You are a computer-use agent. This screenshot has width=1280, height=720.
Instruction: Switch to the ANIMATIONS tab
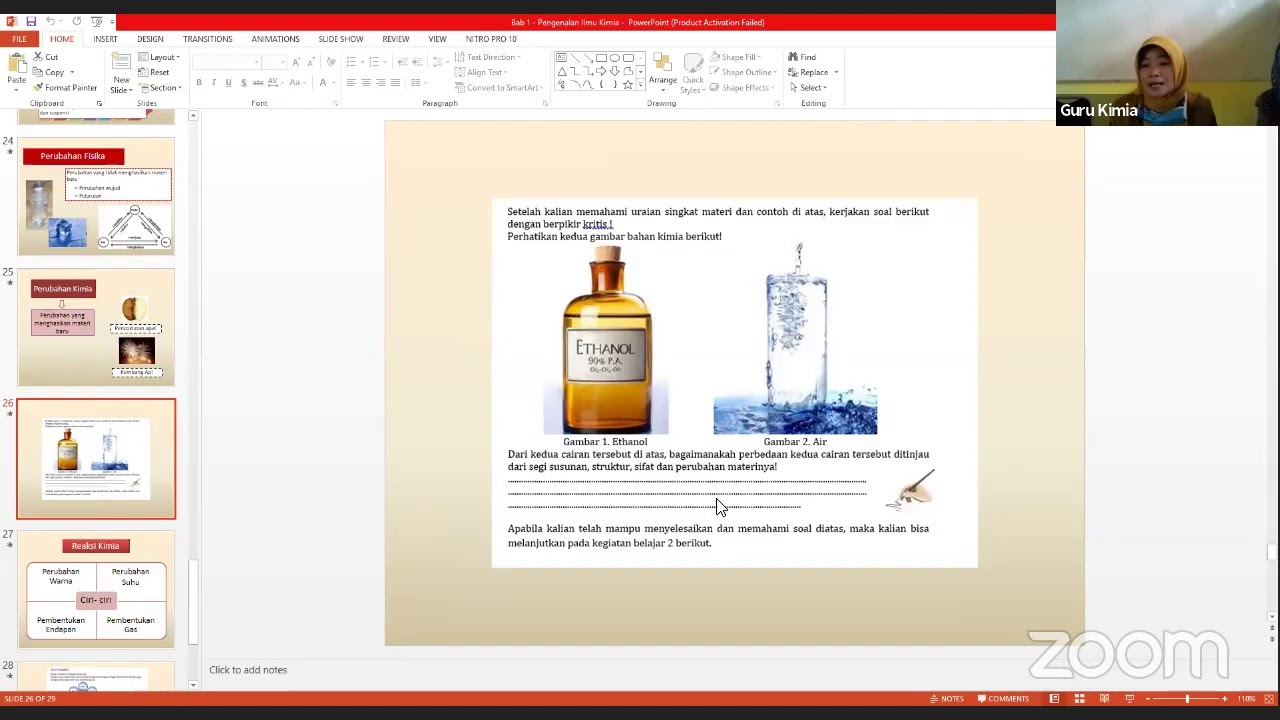coord(275,39)
